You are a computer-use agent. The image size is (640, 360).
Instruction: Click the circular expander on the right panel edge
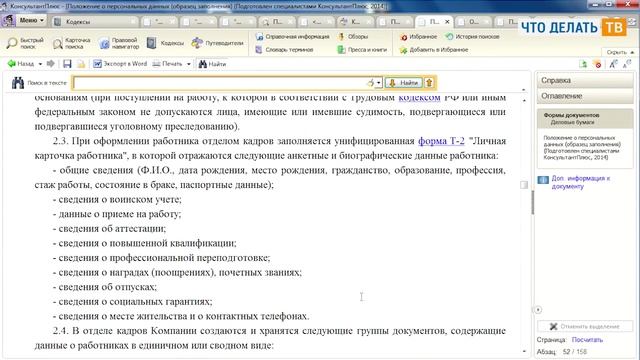[x=538, y=310]
